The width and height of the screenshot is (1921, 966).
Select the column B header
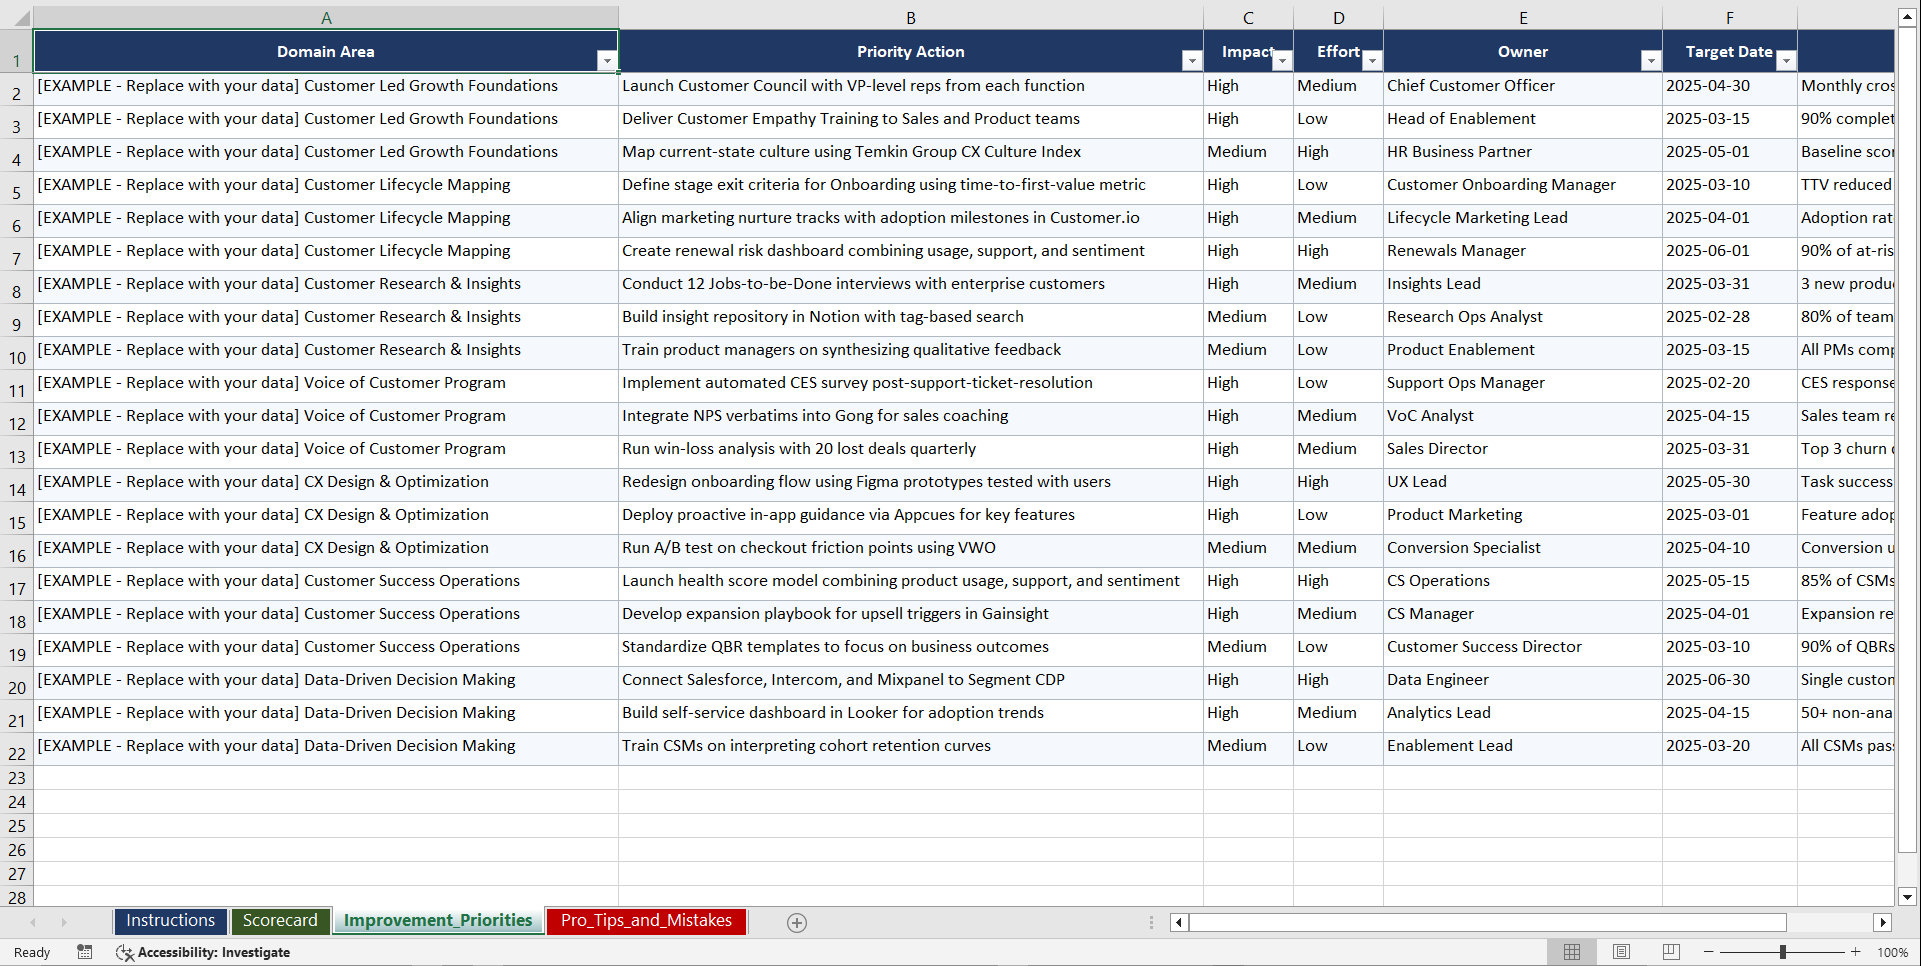[911, 17]
